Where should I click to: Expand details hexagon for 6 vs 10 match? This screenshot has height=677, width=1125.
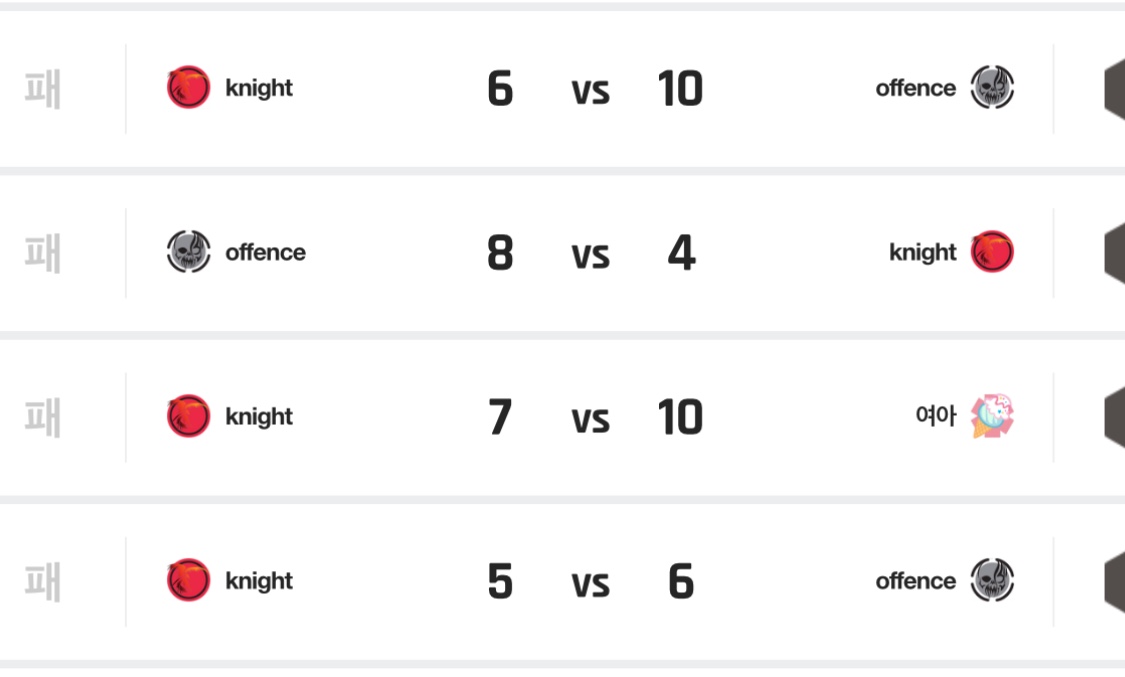[1113, 88]
